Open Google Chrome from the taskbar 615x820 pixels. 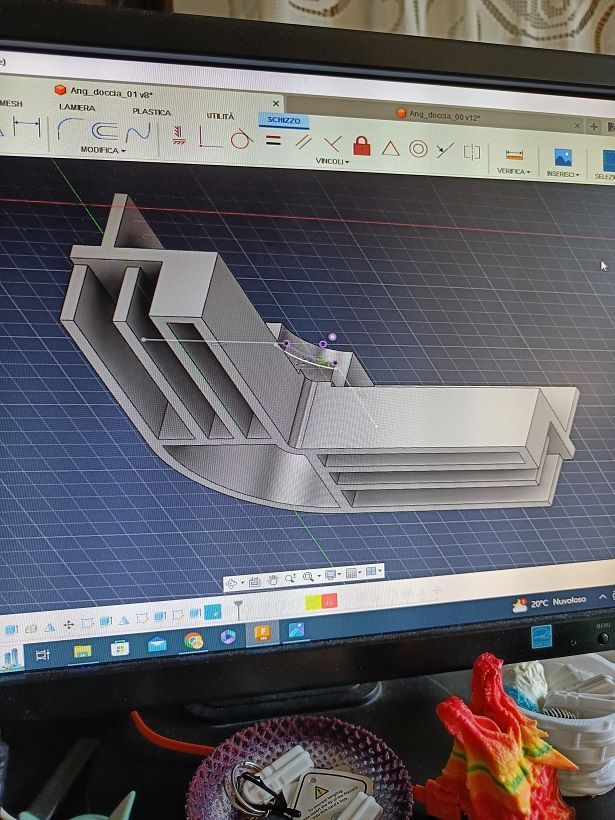click(x=194, y=640)
